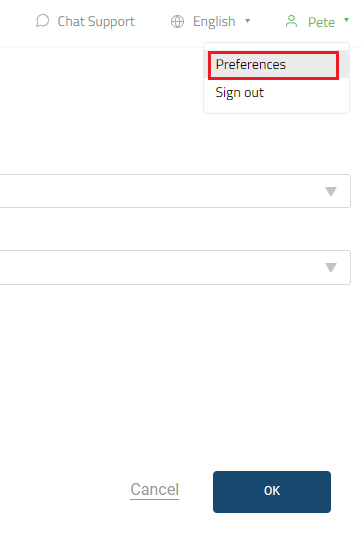
Task: Click the Chat Support speech bubble icon
Action: point(42,21)
